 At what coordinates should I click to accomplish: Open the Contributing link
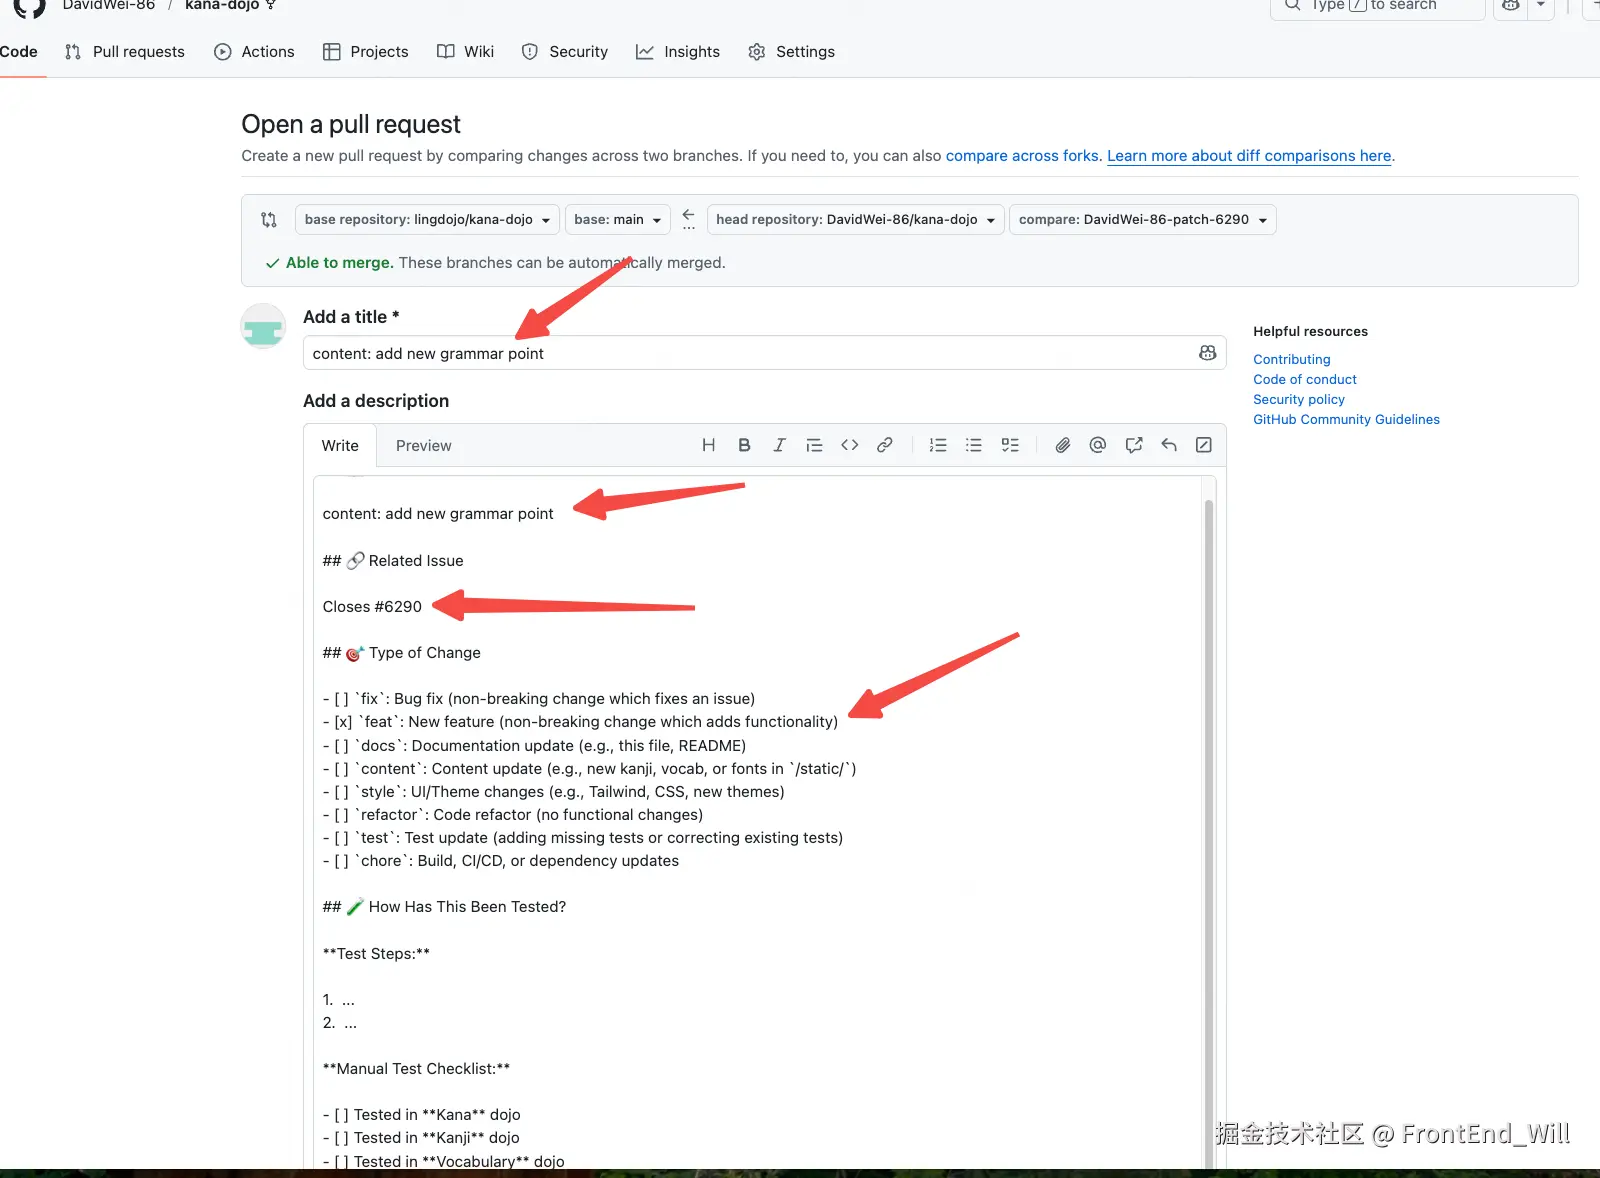(x=1292, y=360)
